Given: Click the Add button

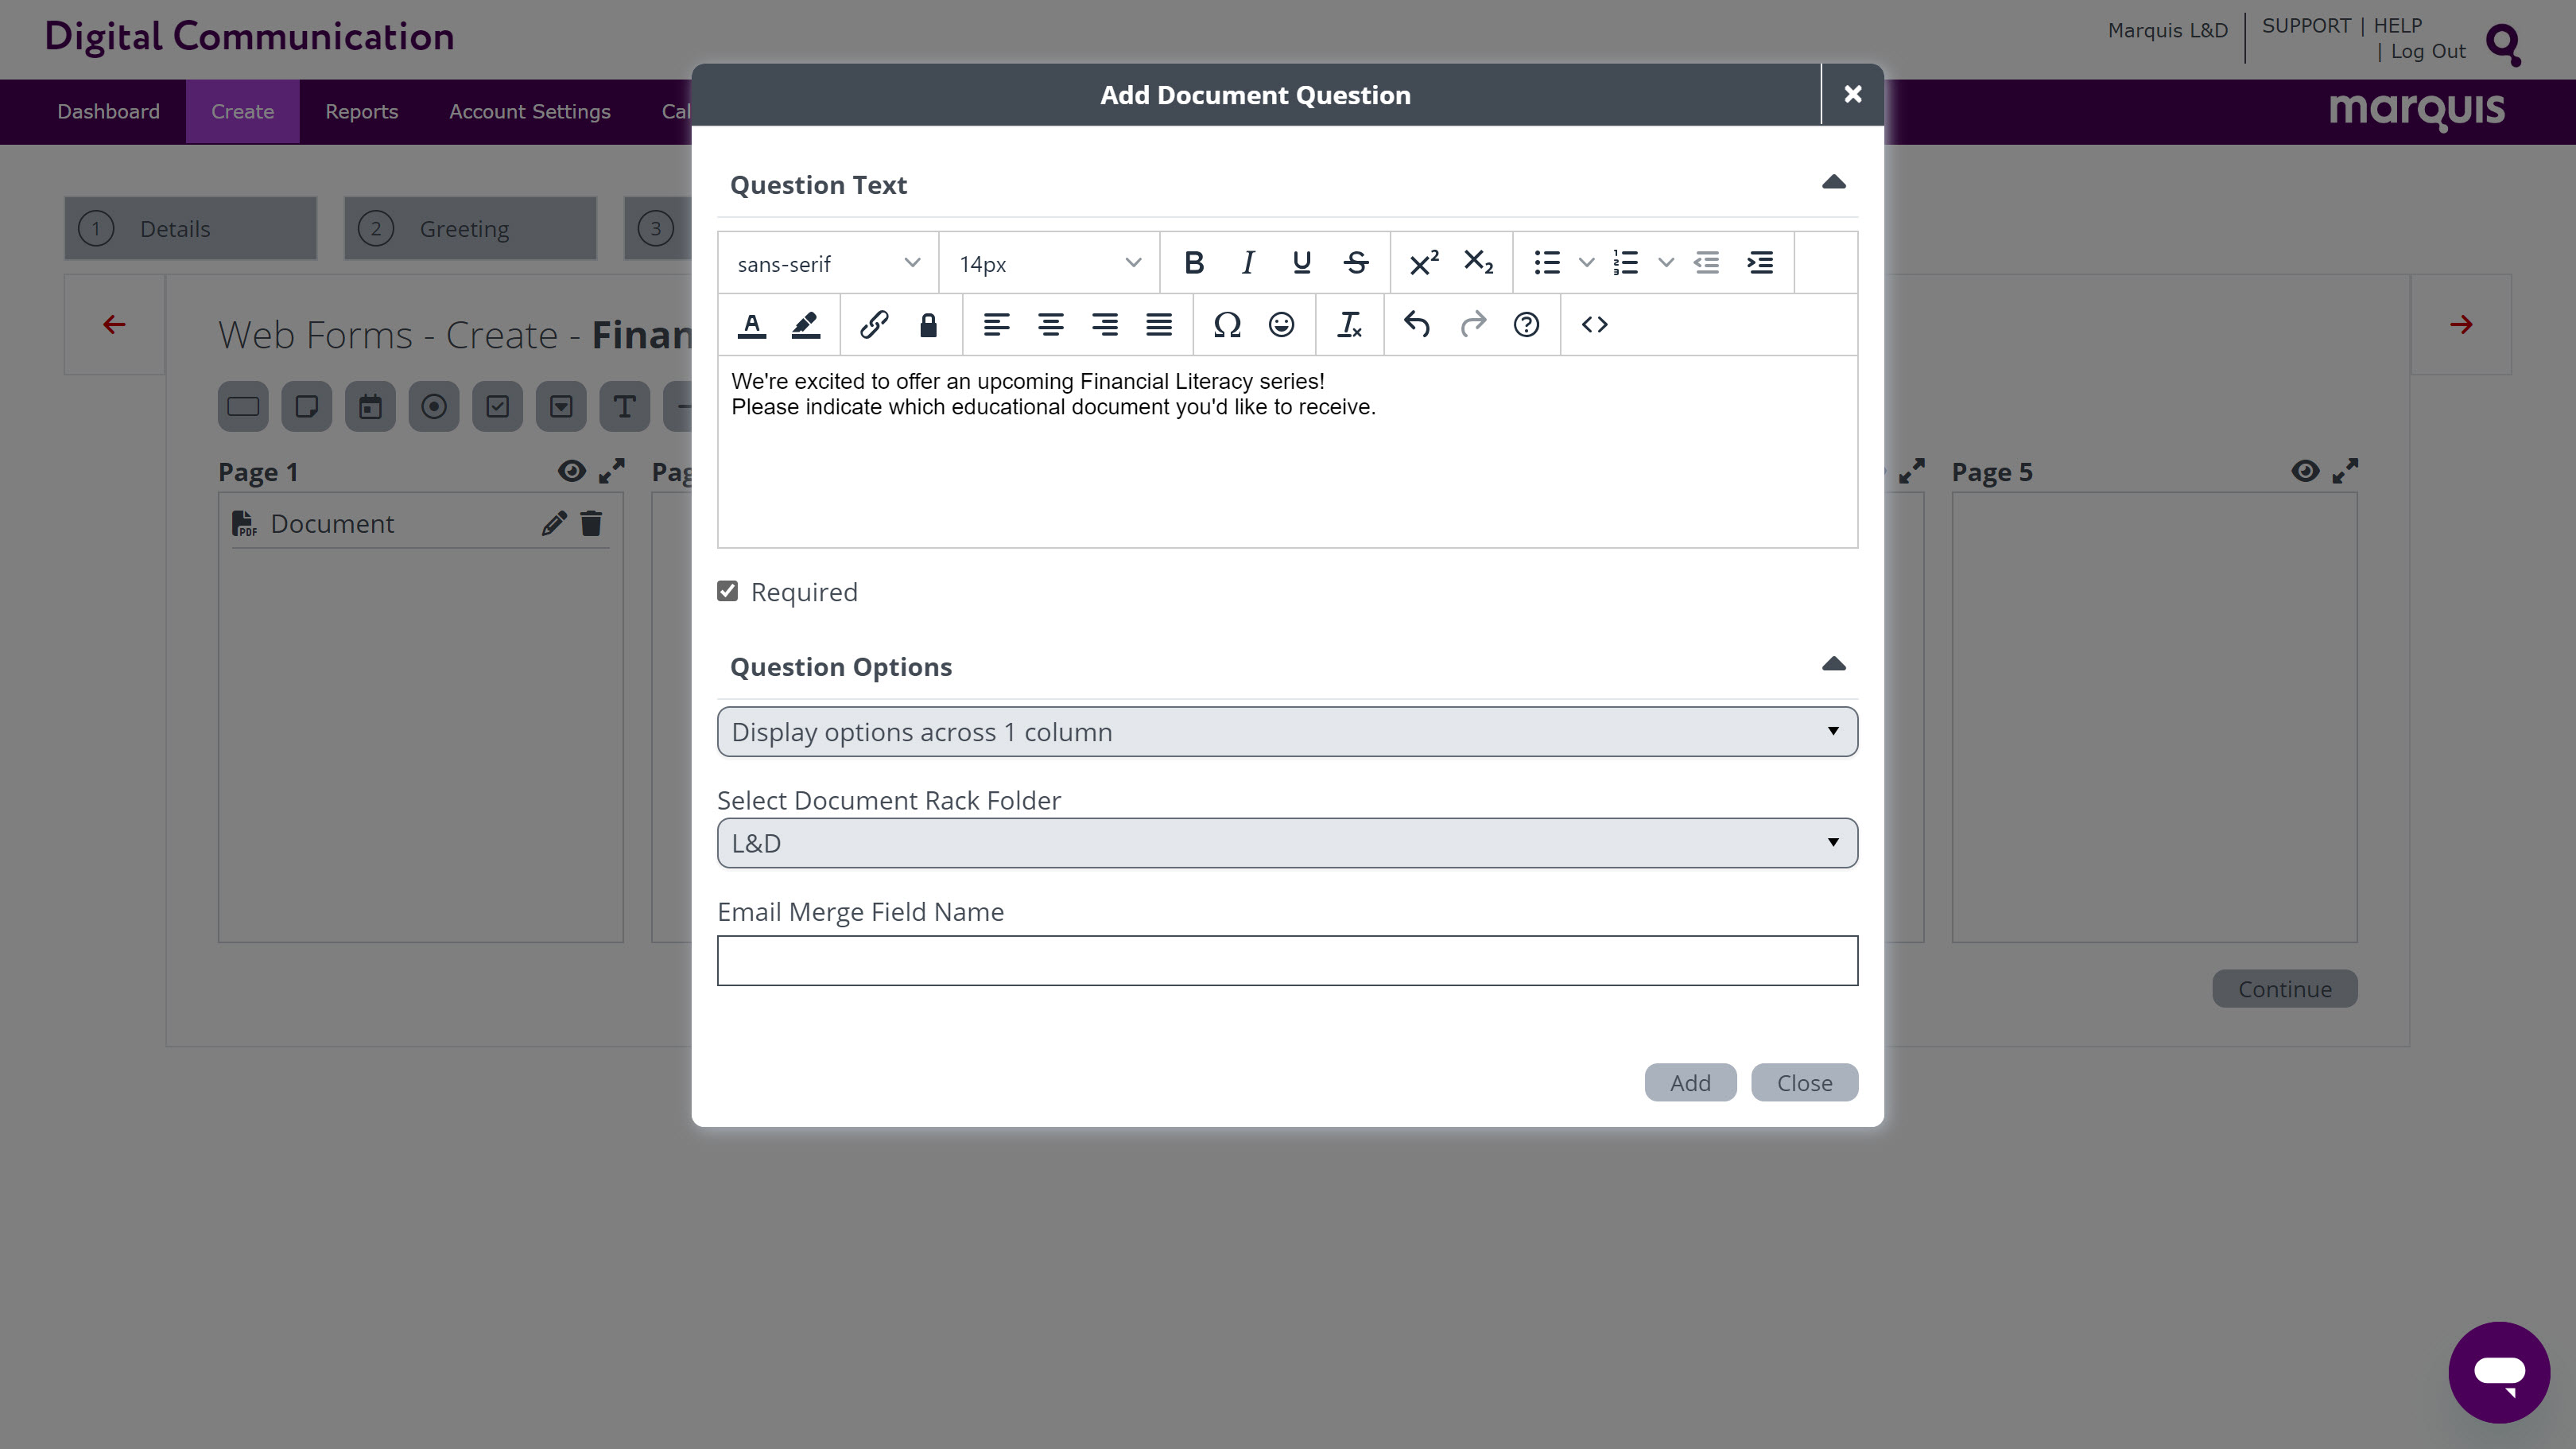Looking at the screenshot, I should tap(1690, 1083).
